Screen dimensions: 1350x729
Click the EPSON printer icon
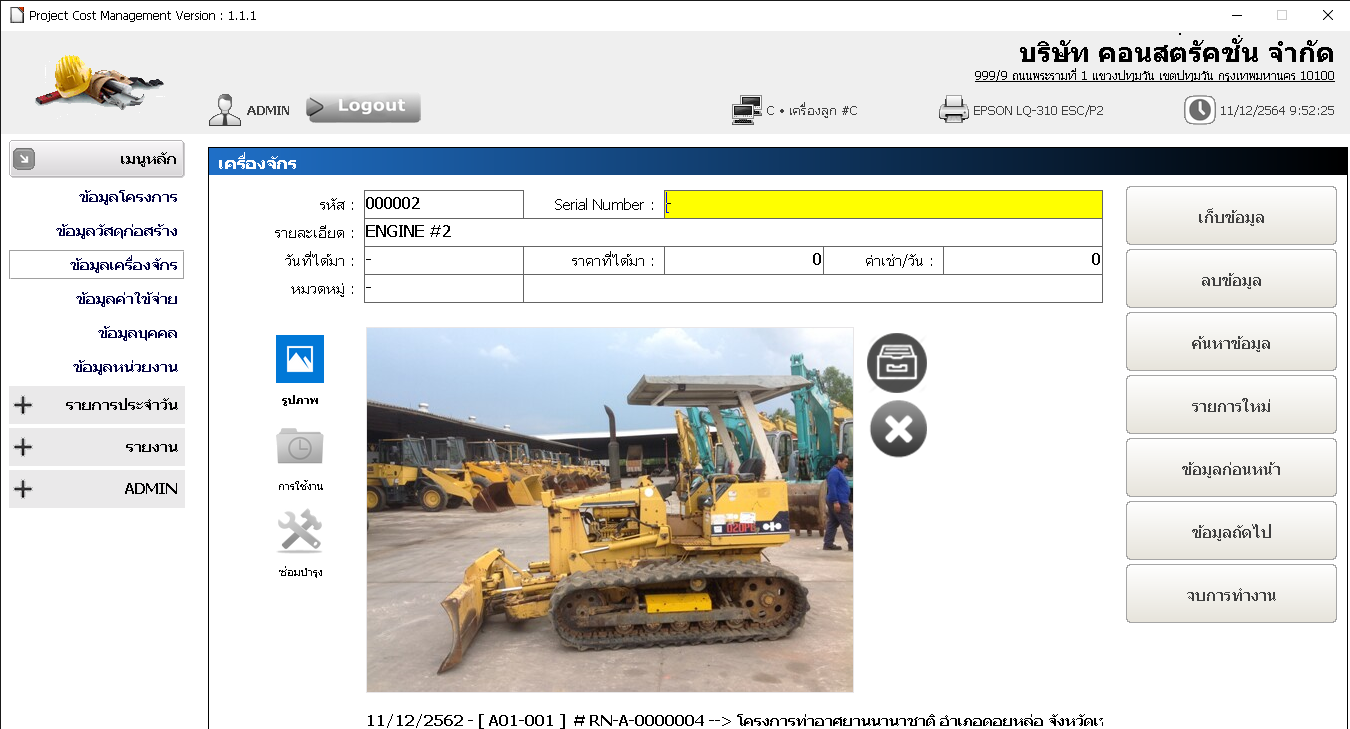tap(953, 110)
